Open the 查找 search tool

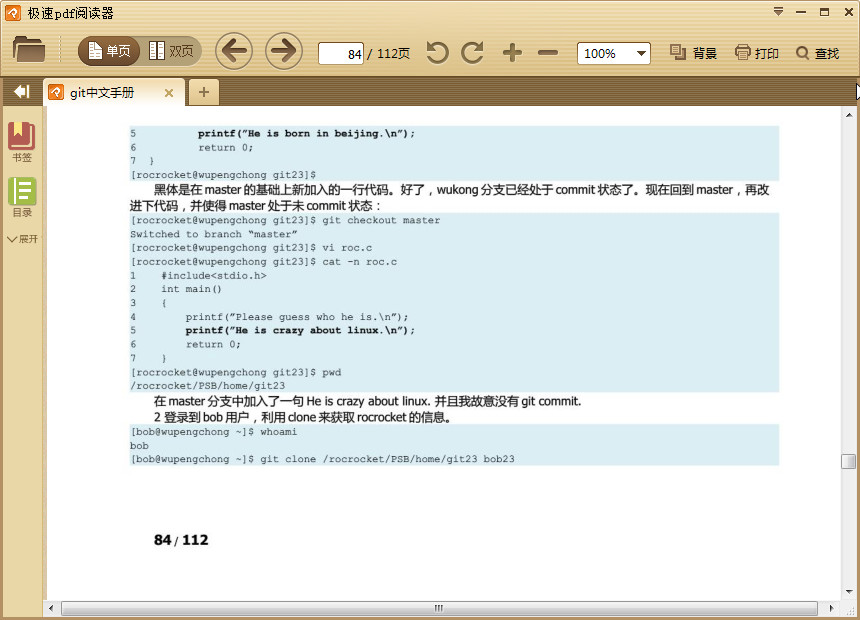[x=818, y=53]
